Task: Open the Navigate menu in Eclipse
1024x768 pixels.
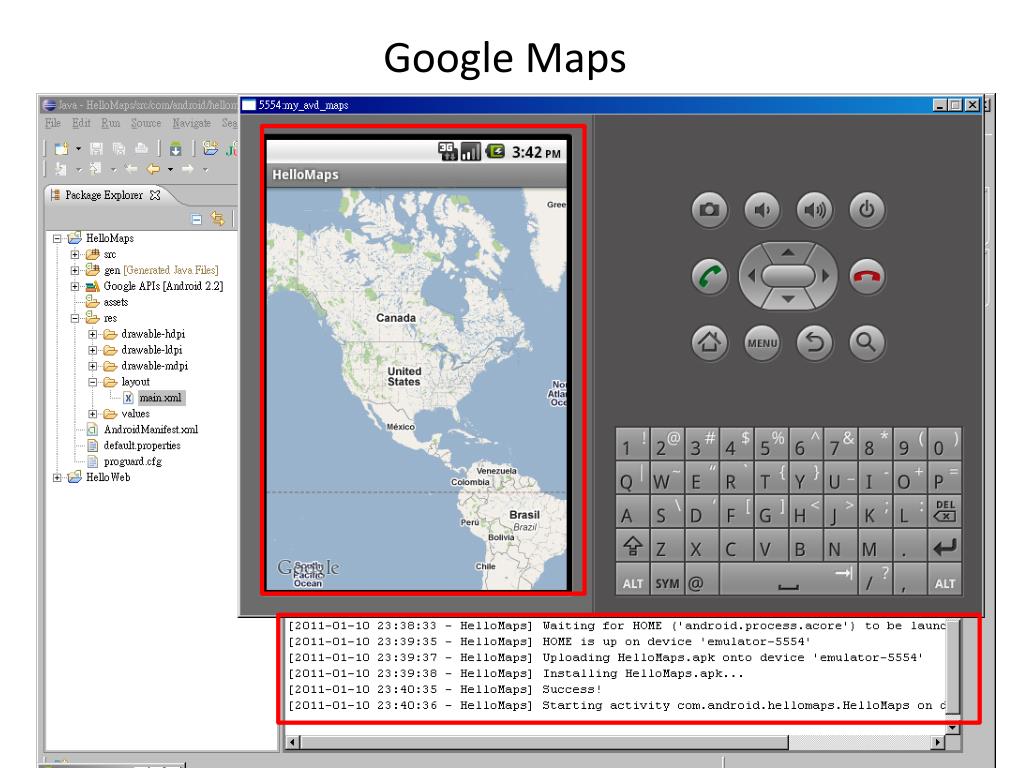Action: point(191,123)
